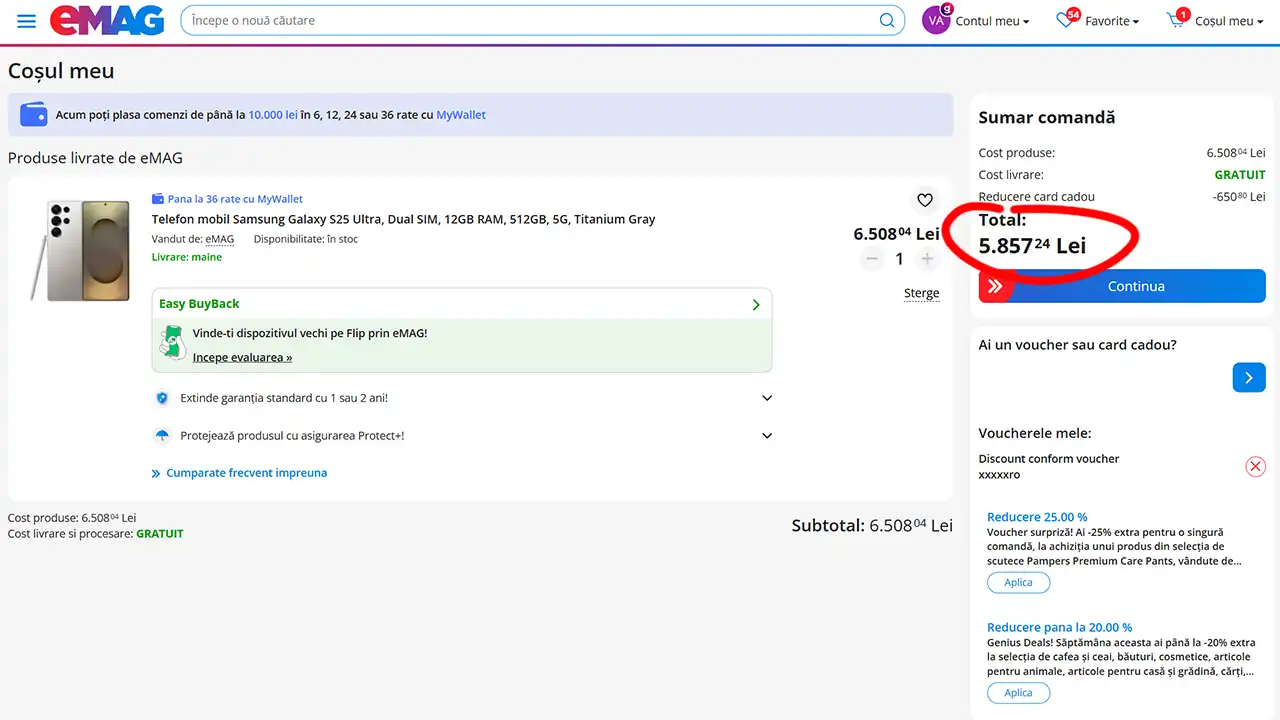This screenshot has width=1280, height=720.
Task: Submit voucher code with blue arrow button
Action: coord(1249,377)
